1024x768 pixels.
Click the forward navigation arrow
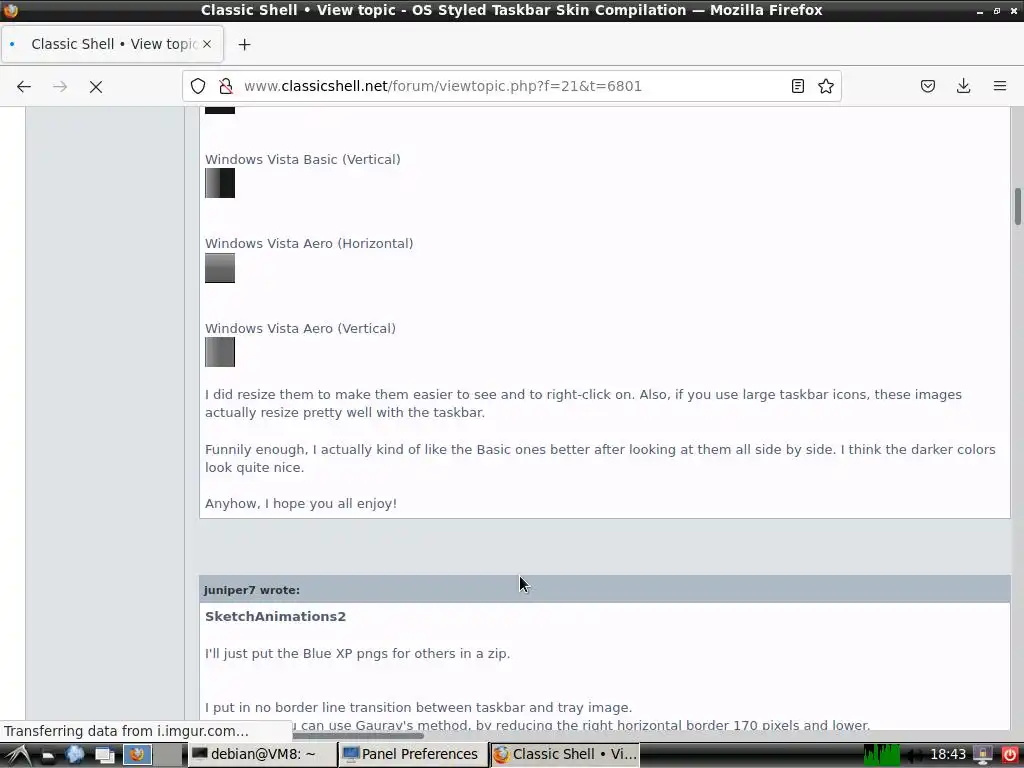pos(60,86)
